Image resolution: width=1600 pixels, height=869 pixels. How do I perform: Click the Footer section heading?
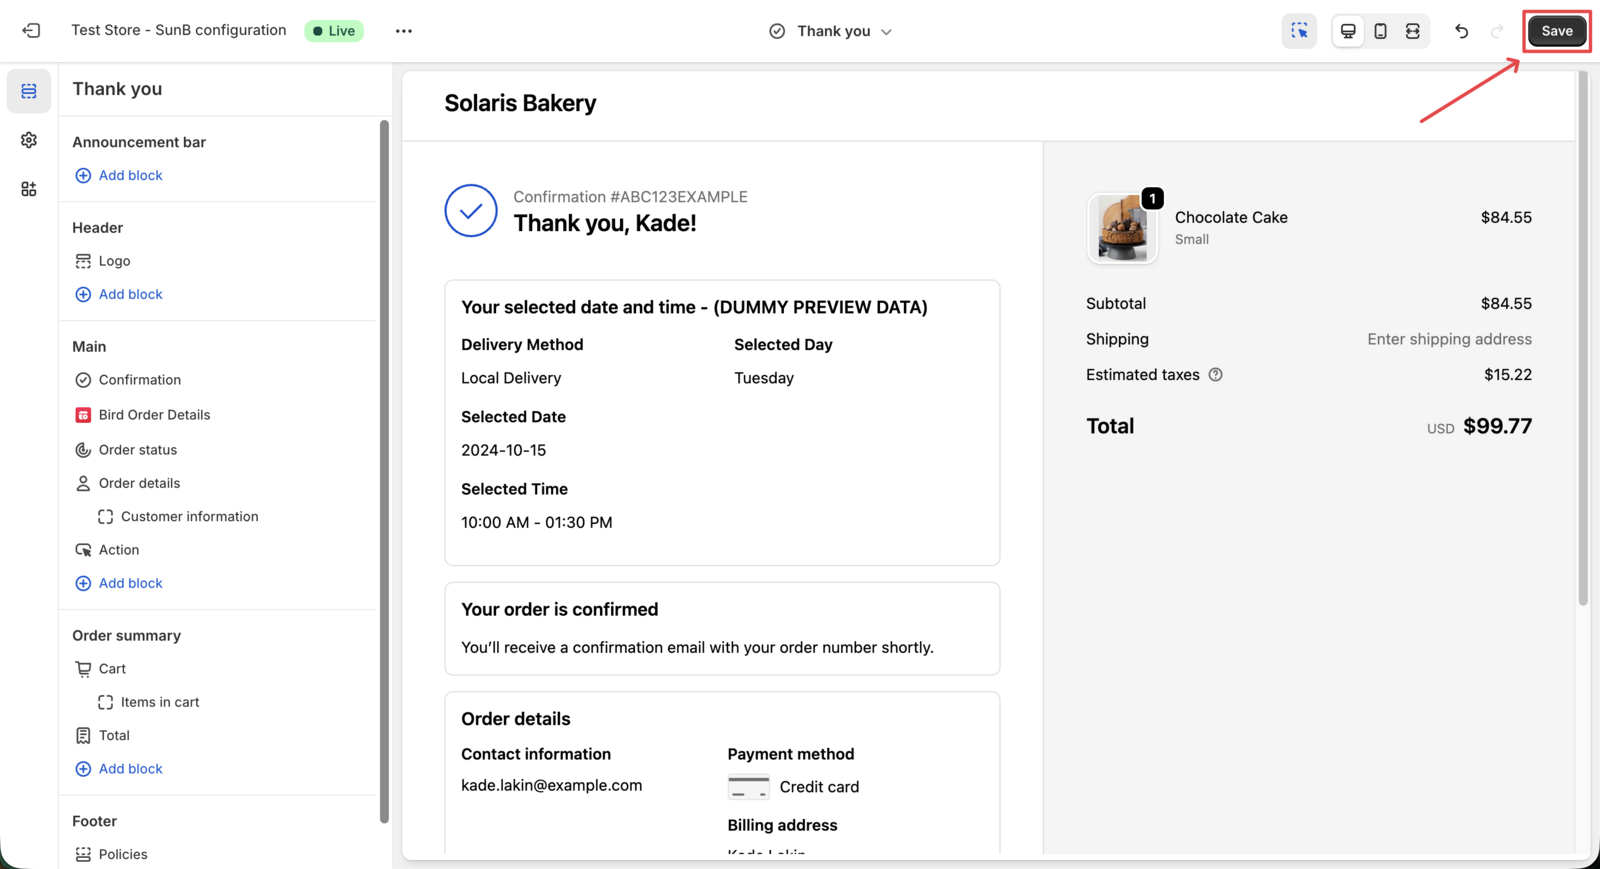coord(94,821)
